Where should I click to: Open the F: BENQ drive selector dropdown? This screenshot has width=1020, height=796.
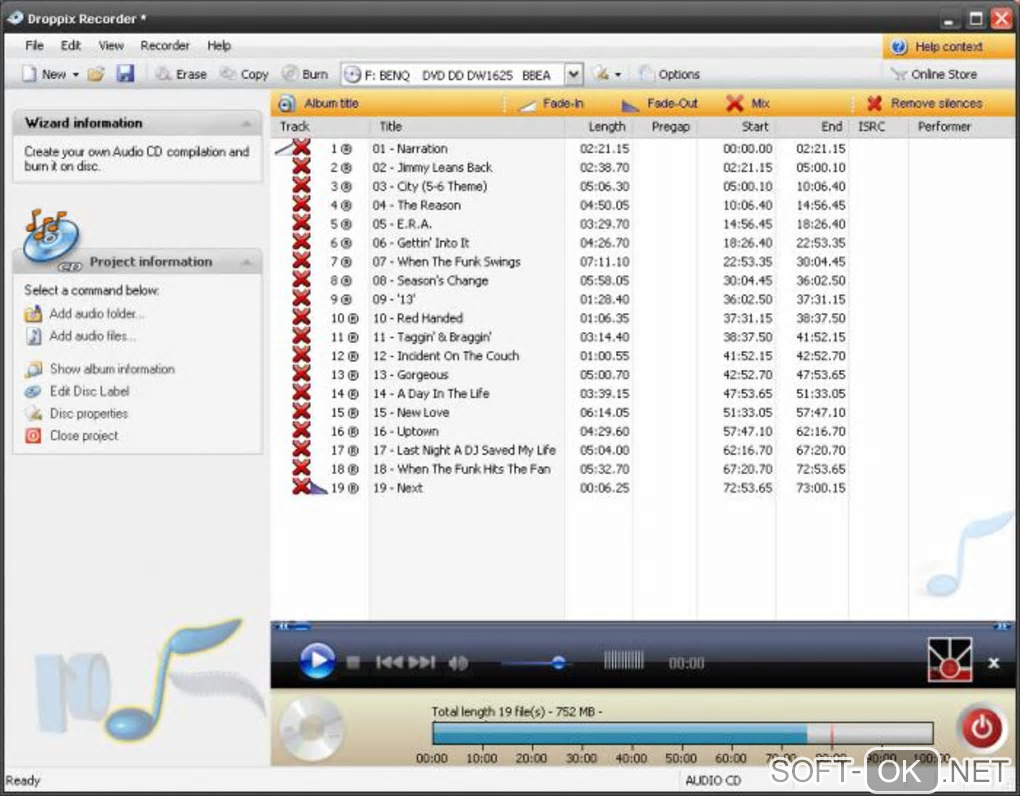[572, 74]
